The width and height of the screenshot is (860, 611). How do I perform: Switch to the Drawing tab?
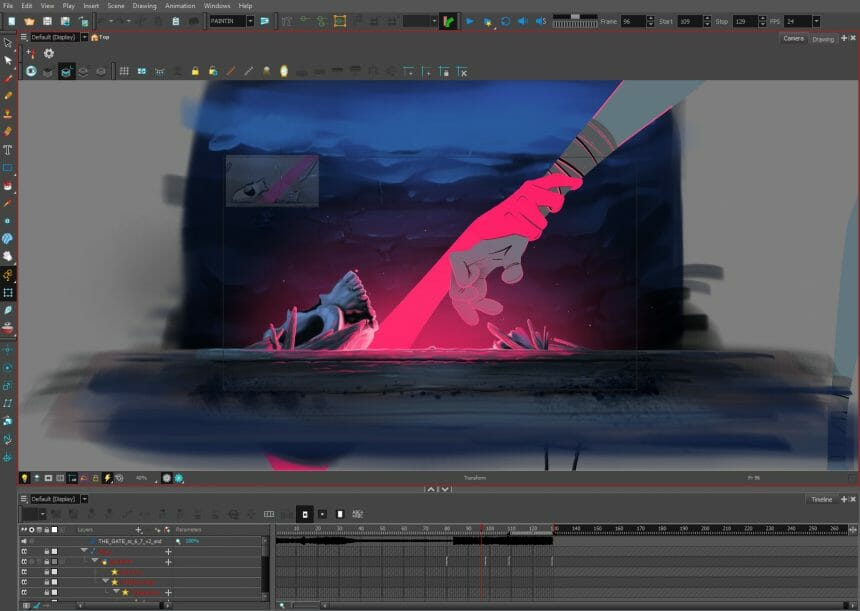click(x=824, y=38)
